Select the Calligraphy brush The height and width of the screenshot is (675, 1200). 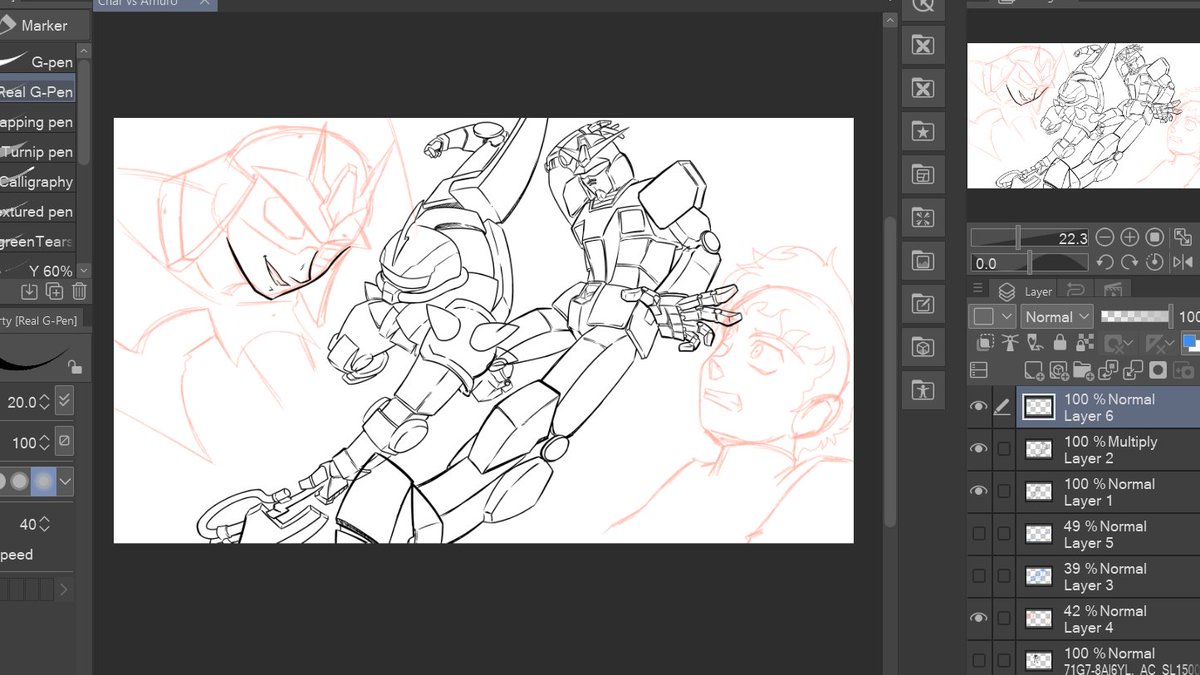pos(37,182)
